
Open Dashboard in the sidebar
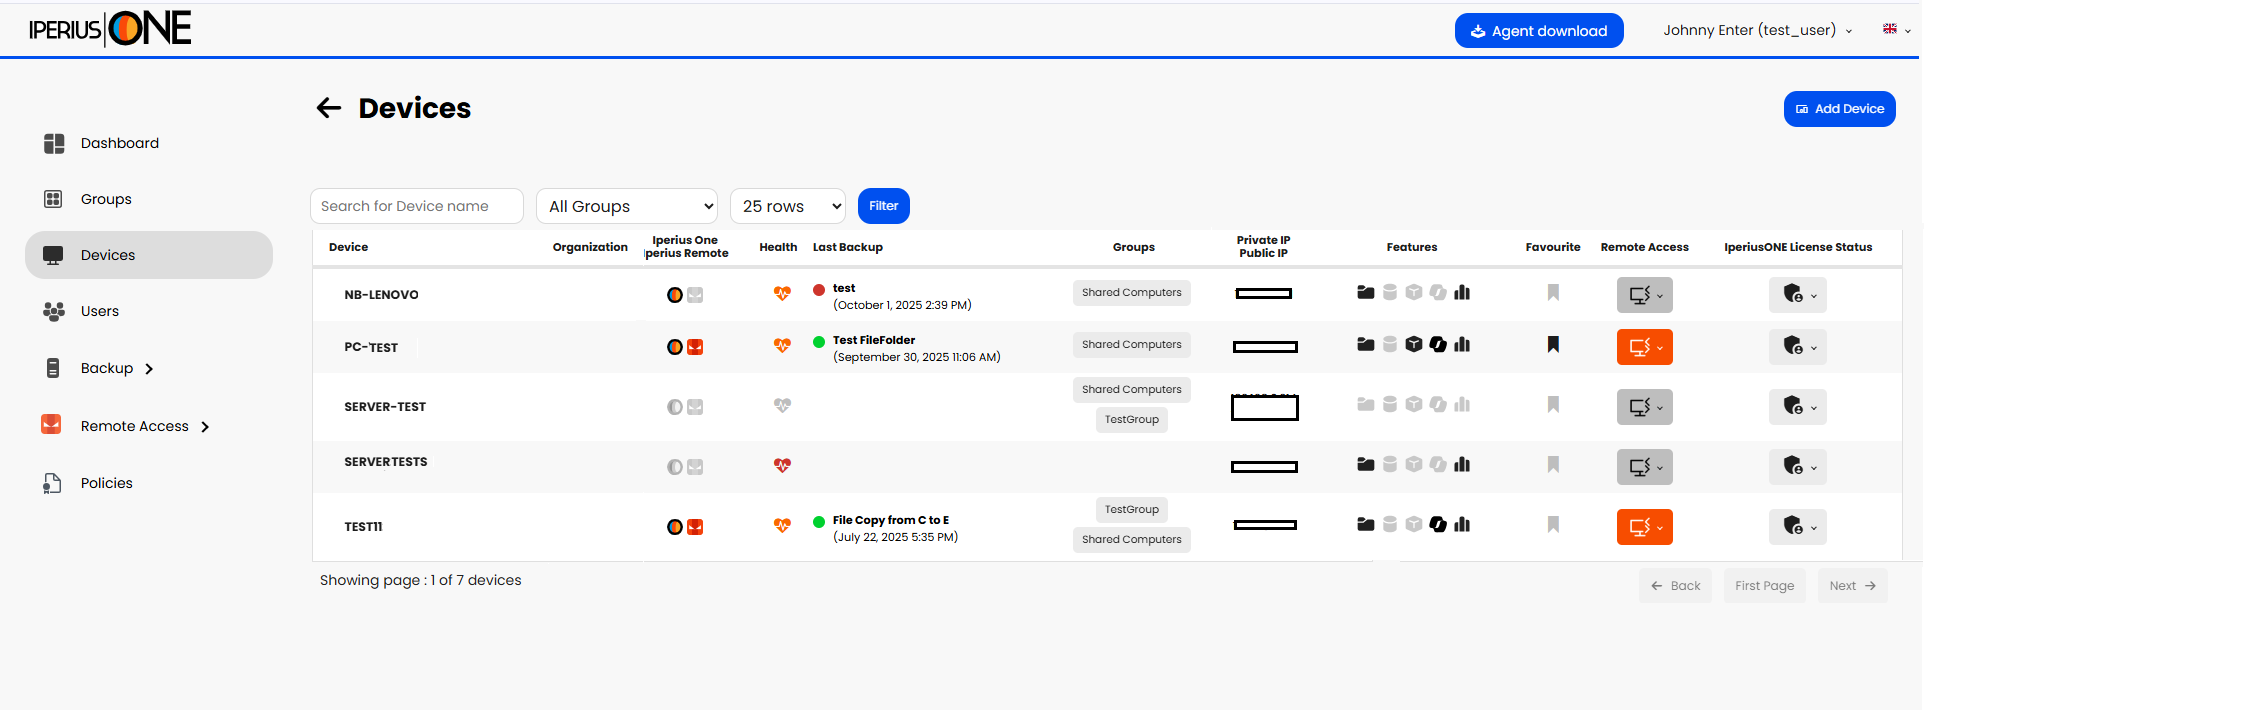pyautogui.click(x=119, y=143)
